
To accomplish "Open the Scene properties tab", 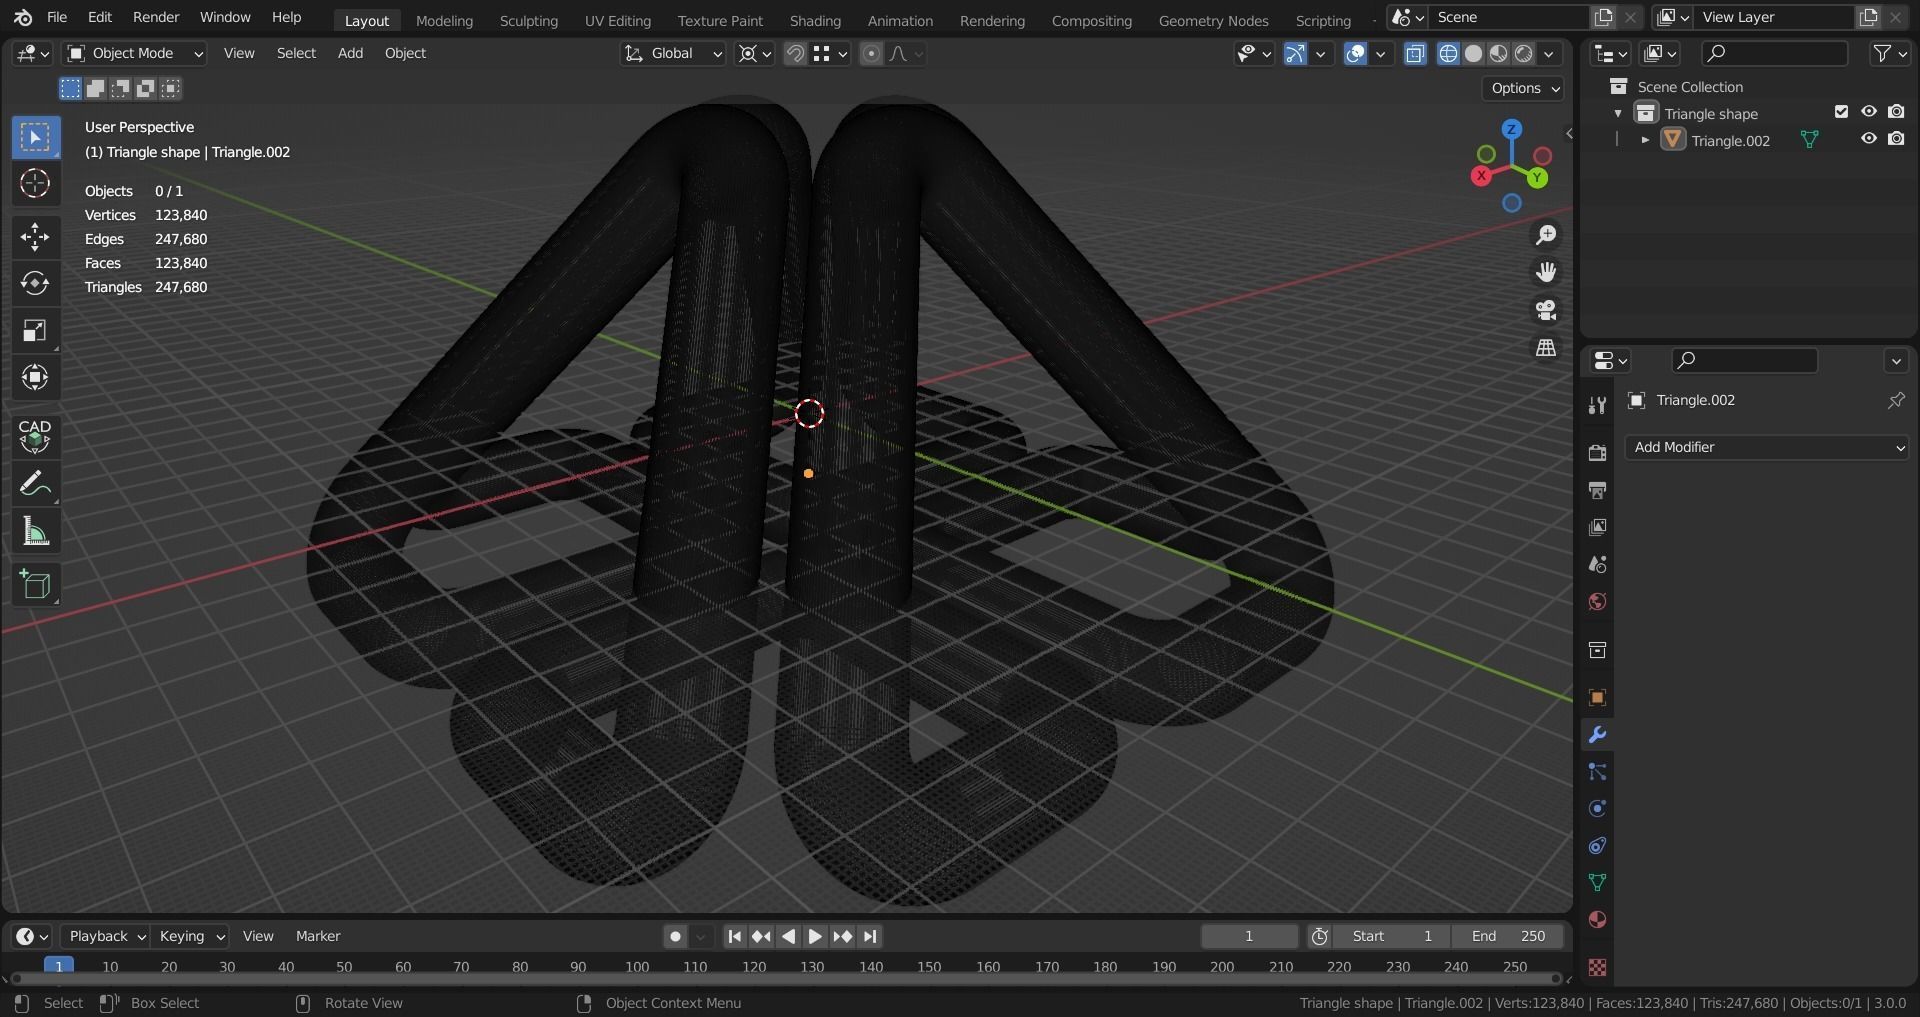I will click(1597, 564).
